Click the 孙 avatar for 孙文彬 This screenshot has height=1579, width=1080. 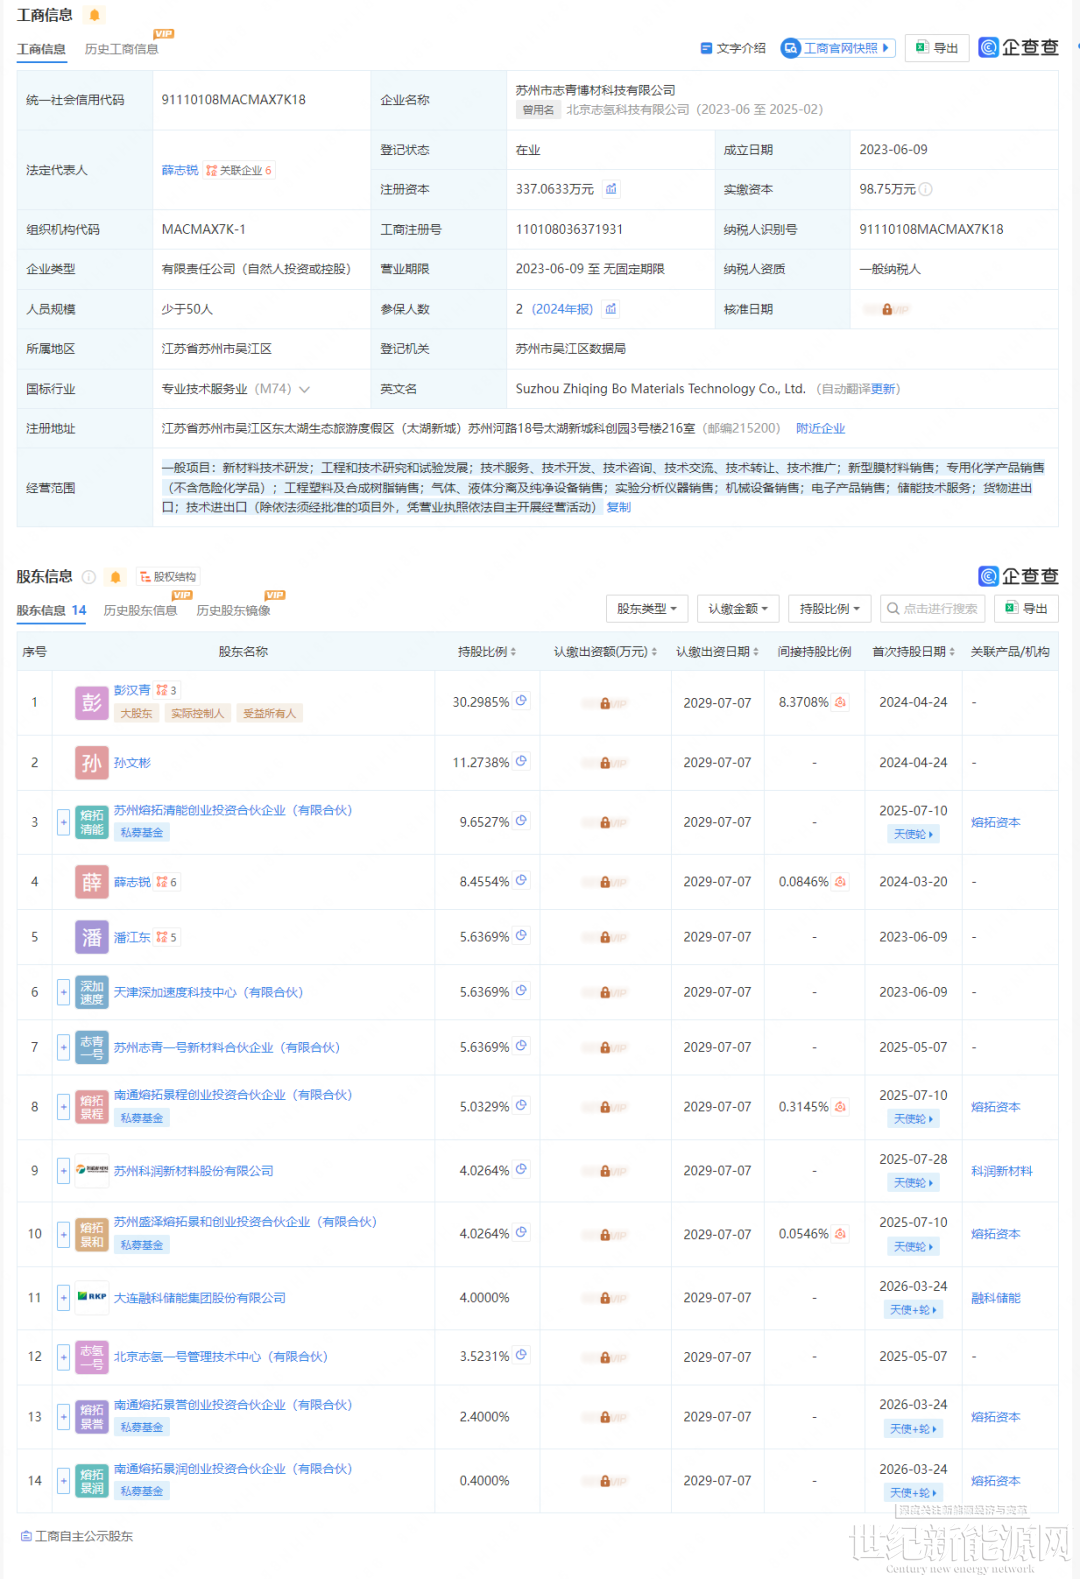point(92,763)
